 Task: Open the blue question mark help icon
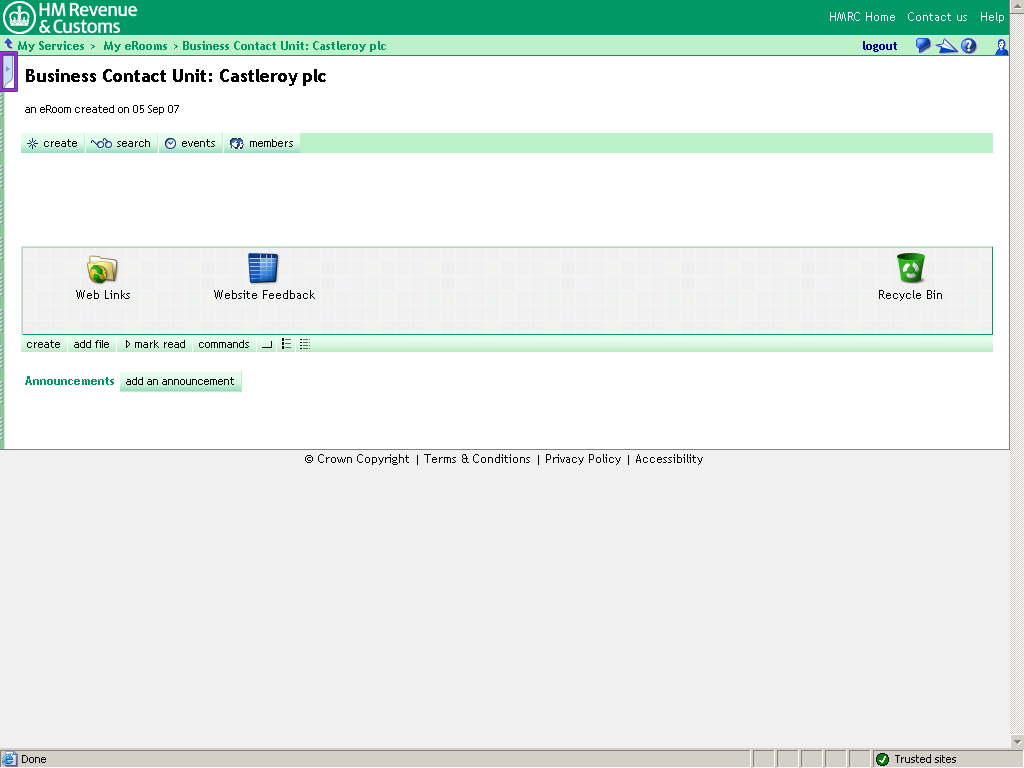tap(968, 46)
